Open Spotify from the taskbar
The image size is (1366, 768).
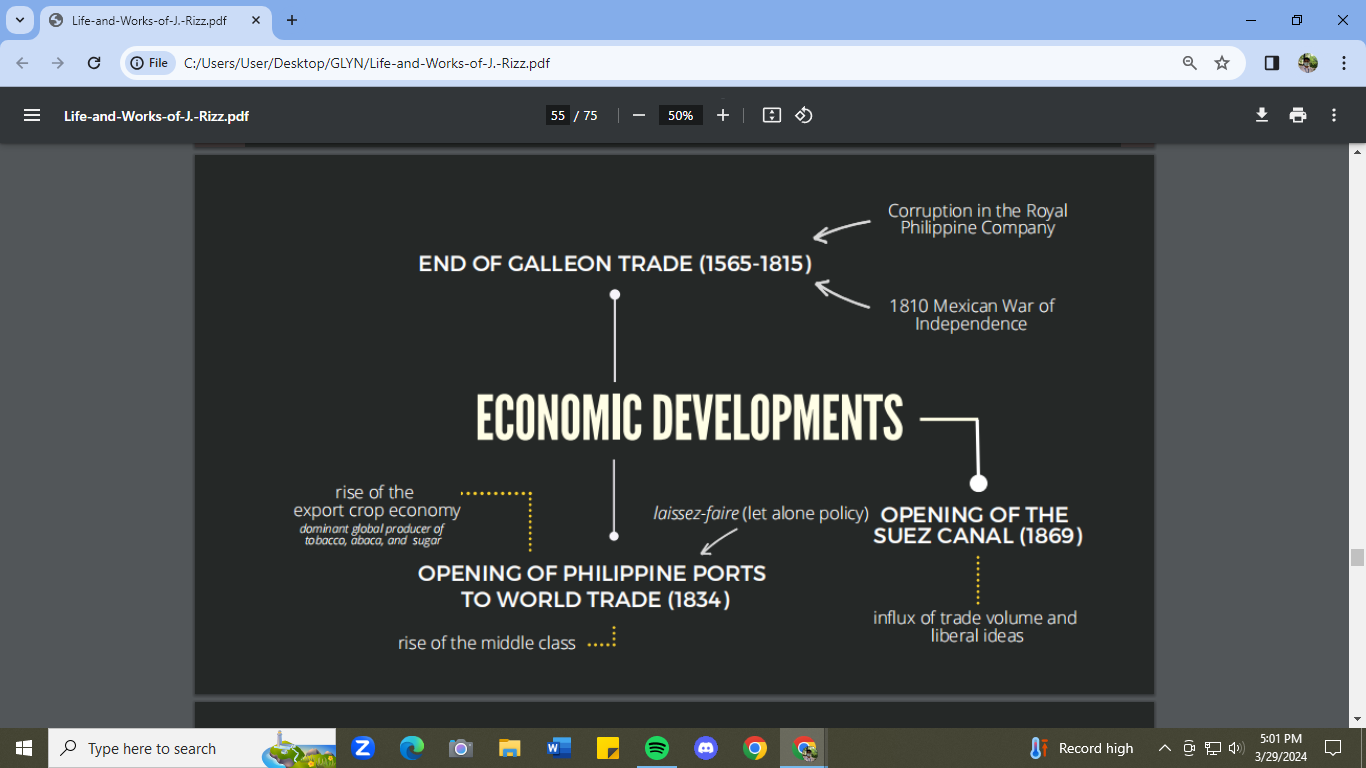point(657,748)
